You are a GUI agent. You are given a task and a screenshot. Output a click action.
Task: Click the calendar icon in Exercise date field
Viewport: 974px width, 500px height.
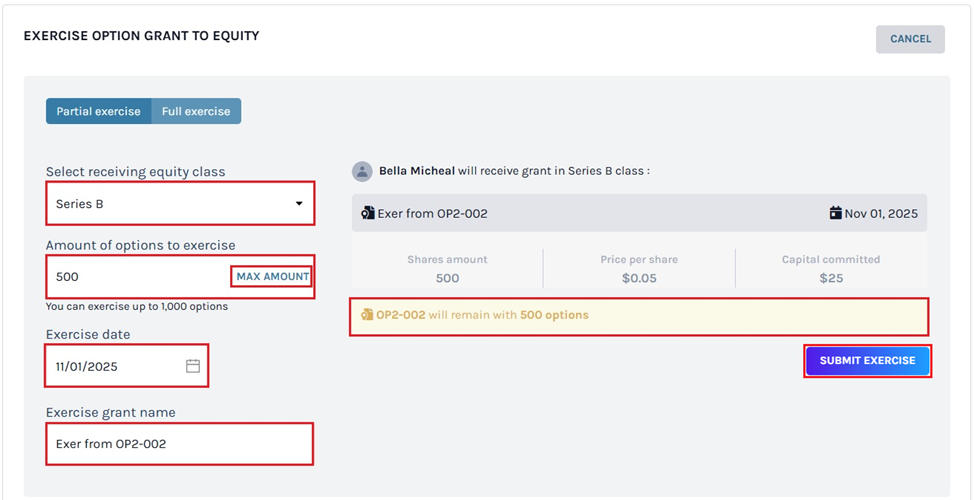tap(193, 366)
